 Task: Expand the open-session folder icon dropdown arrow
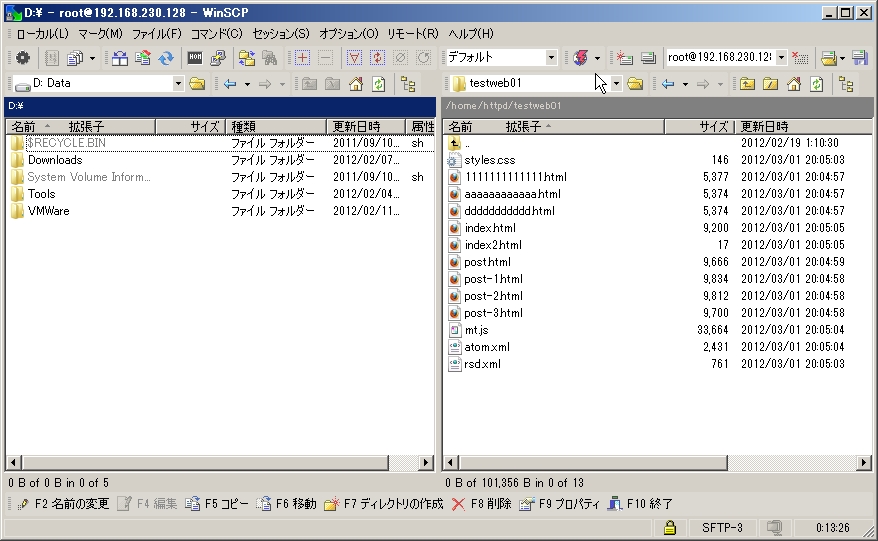point(842,58)
